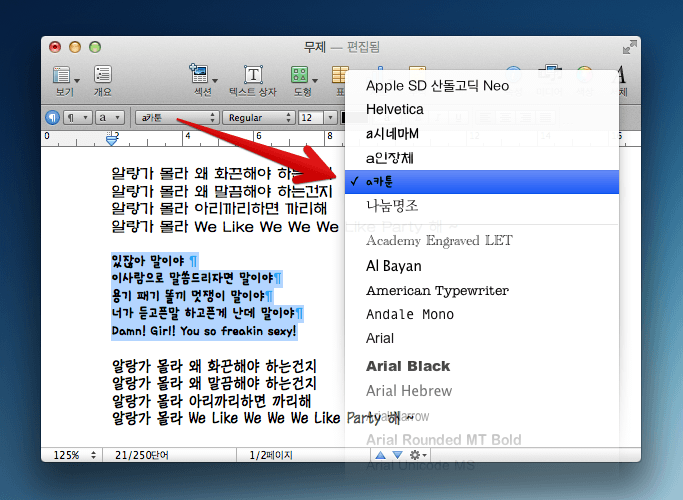Choose a시네마M font in the list
The height and width of the screenshot is (500, 683).
[x=482, y=133]
